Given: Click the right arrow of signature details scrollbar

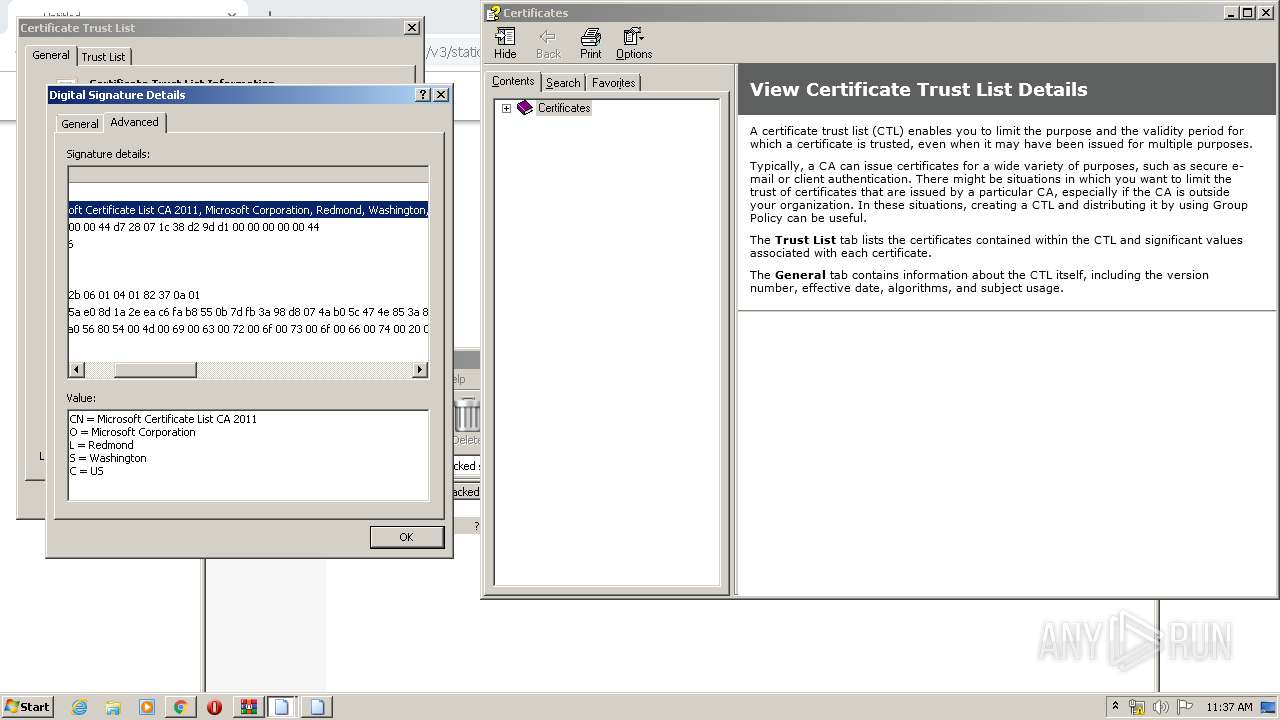Looking at the screenshot, I should point(420,370).
